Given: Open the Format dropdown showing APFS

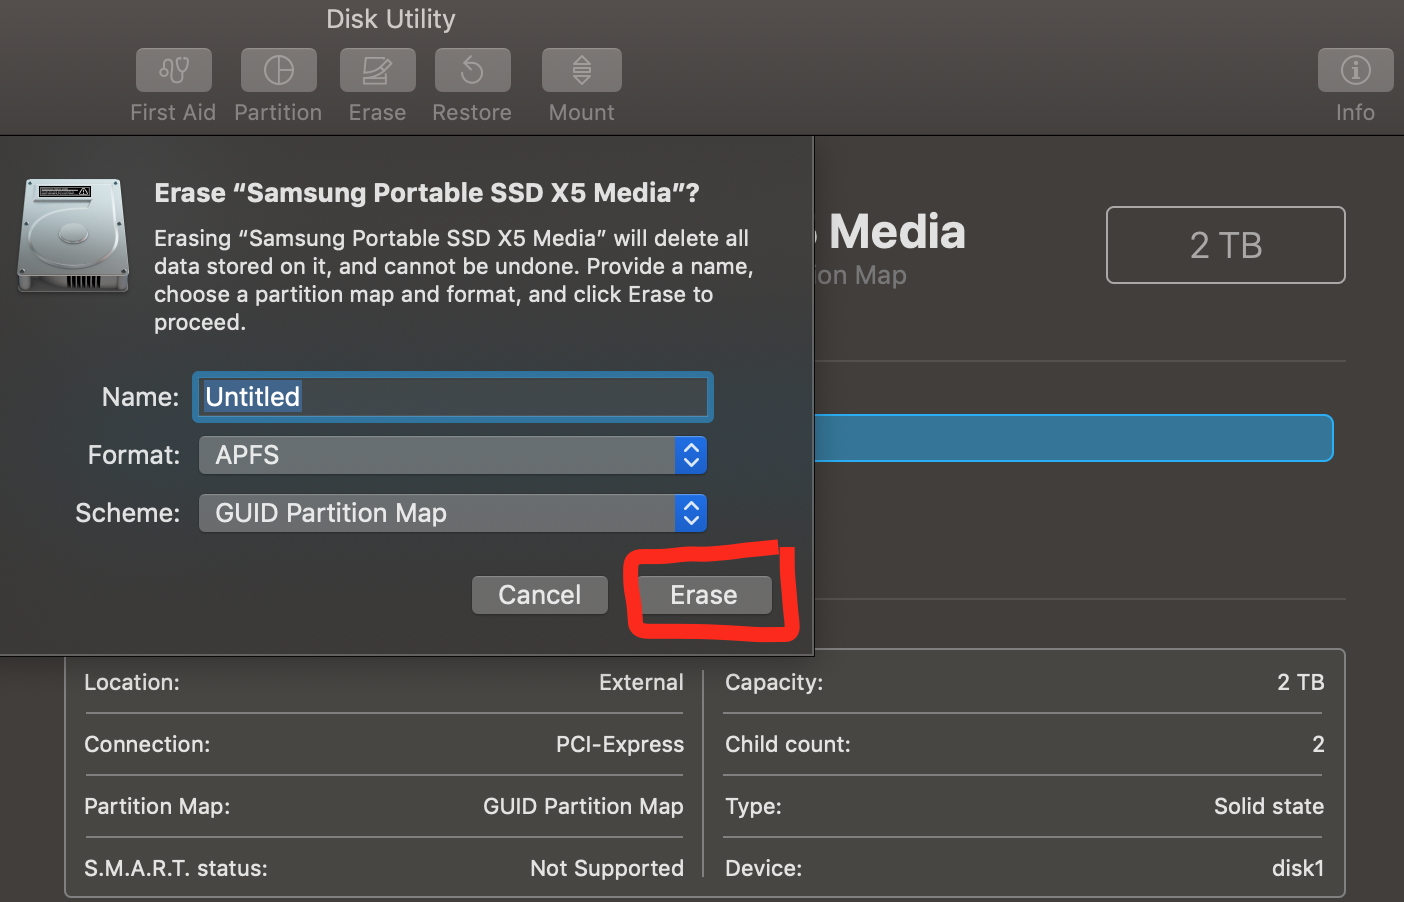Looking at the screenshot, I should tap(453, 455).
